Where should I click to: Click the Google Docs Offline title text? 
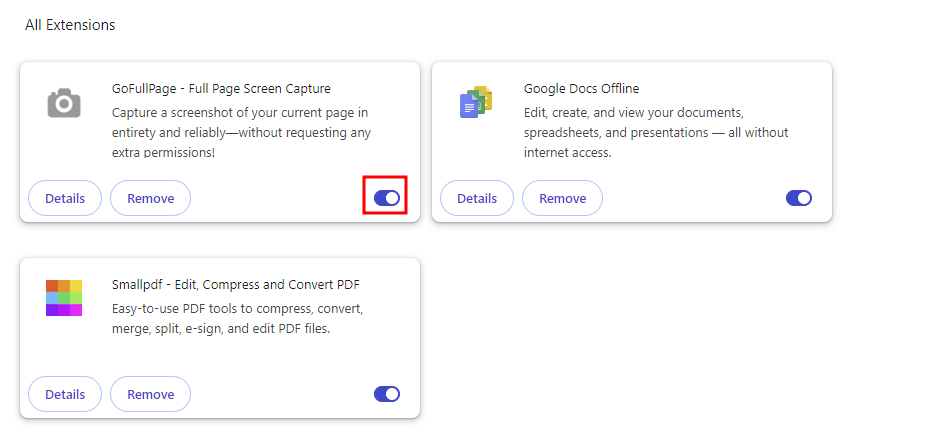[581, 89]
